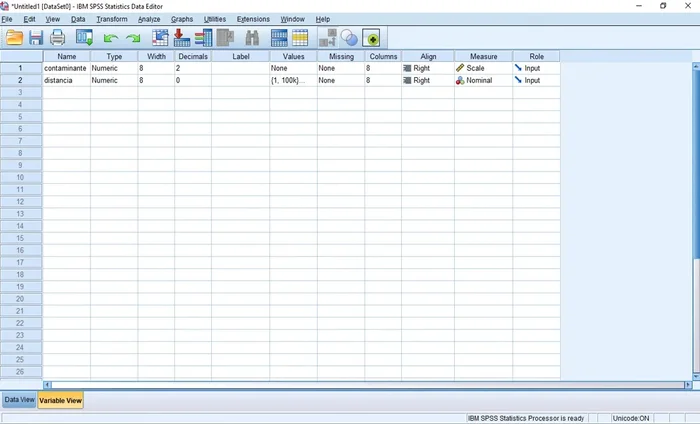Viewport: 700px width, 424px height.
Task: Click the Input role arrow for distancia
Action: tap(518, 80)
